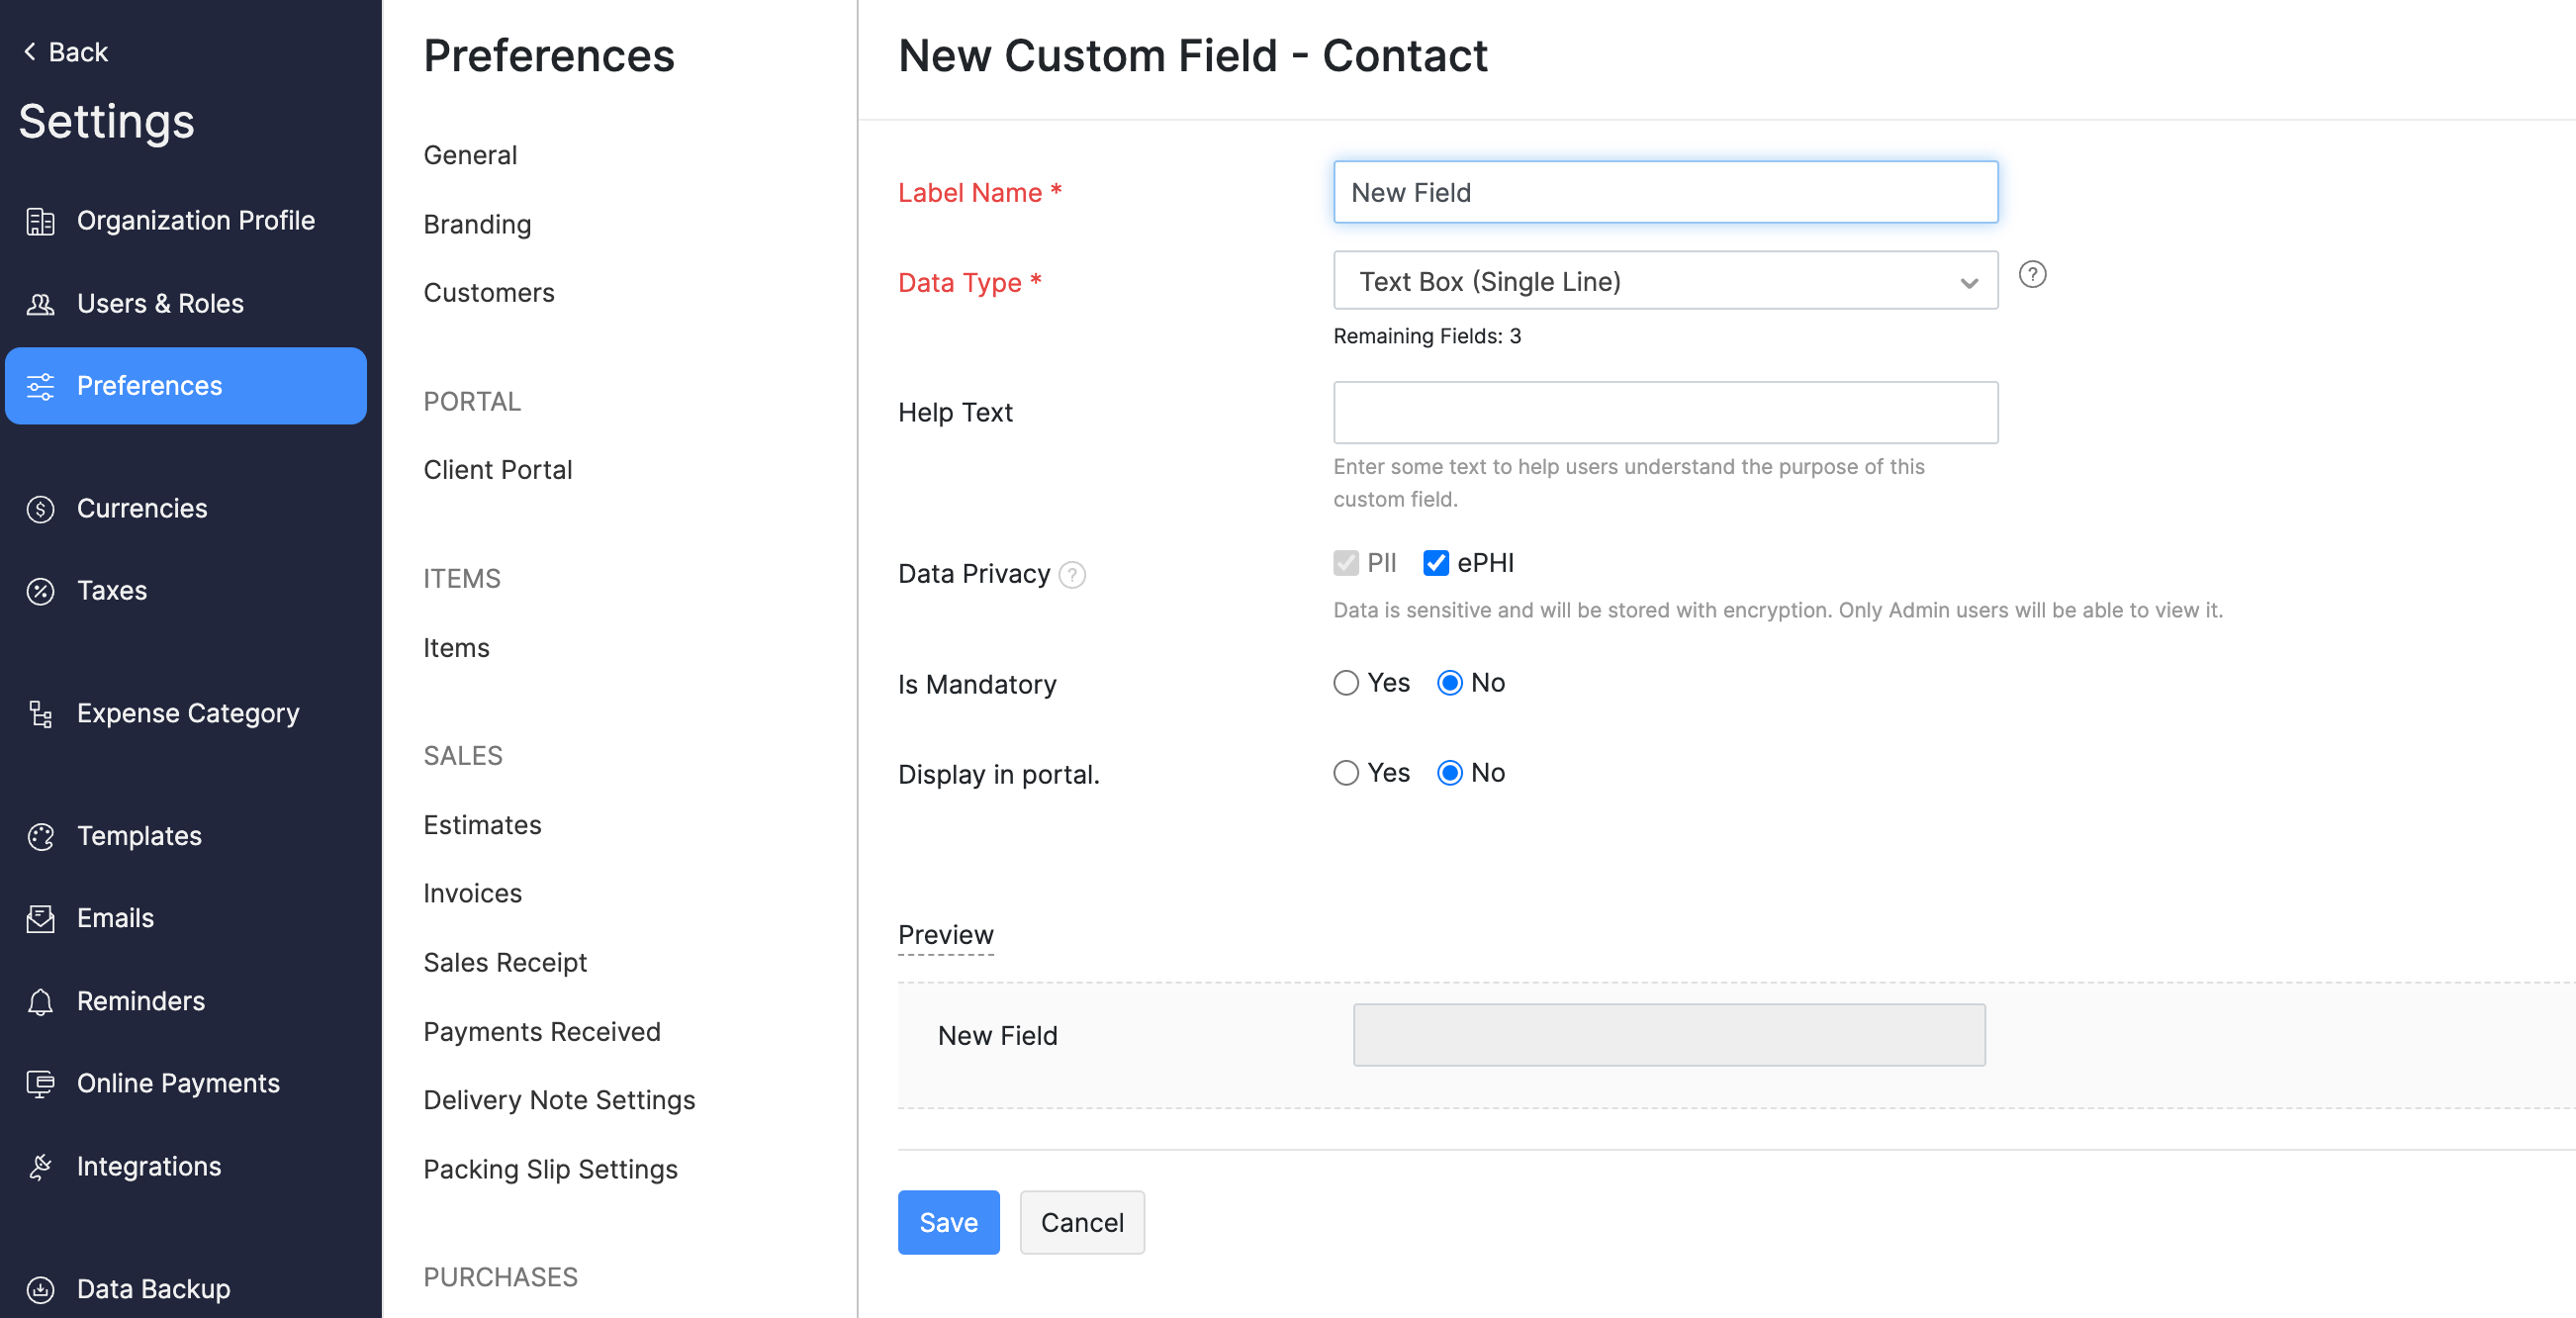
Task: Click Data Privacy question mark icon
Action: tap(1071, 575)
